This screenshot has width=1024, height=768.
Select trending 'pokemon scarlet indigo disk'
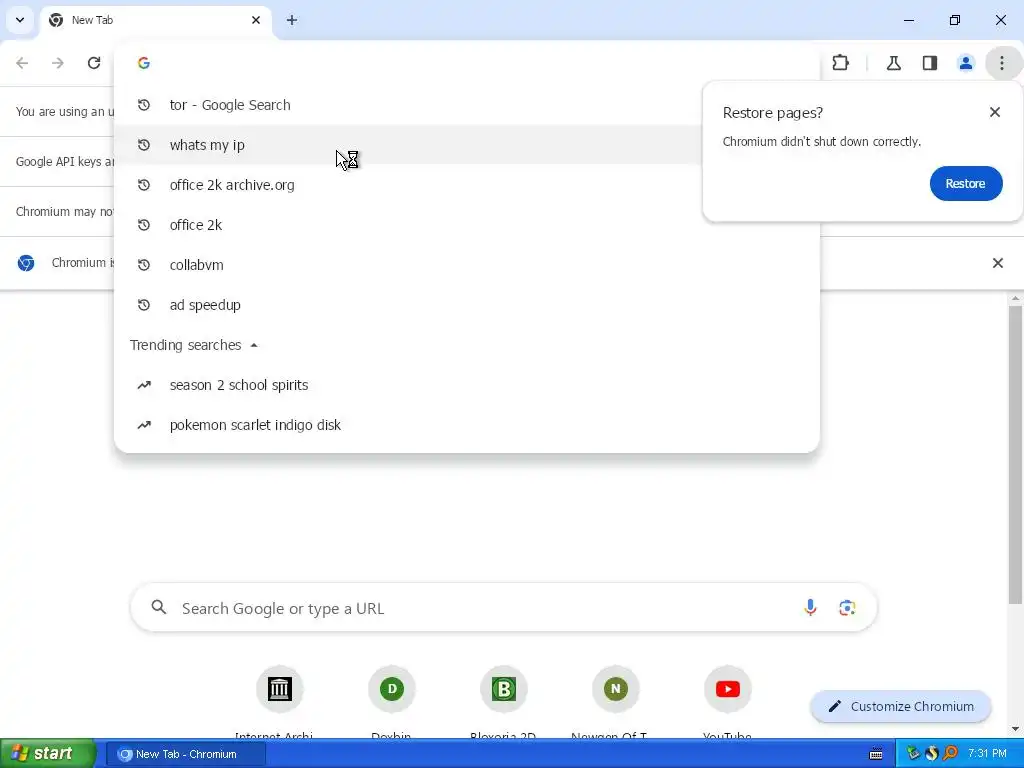pos(466,425)
